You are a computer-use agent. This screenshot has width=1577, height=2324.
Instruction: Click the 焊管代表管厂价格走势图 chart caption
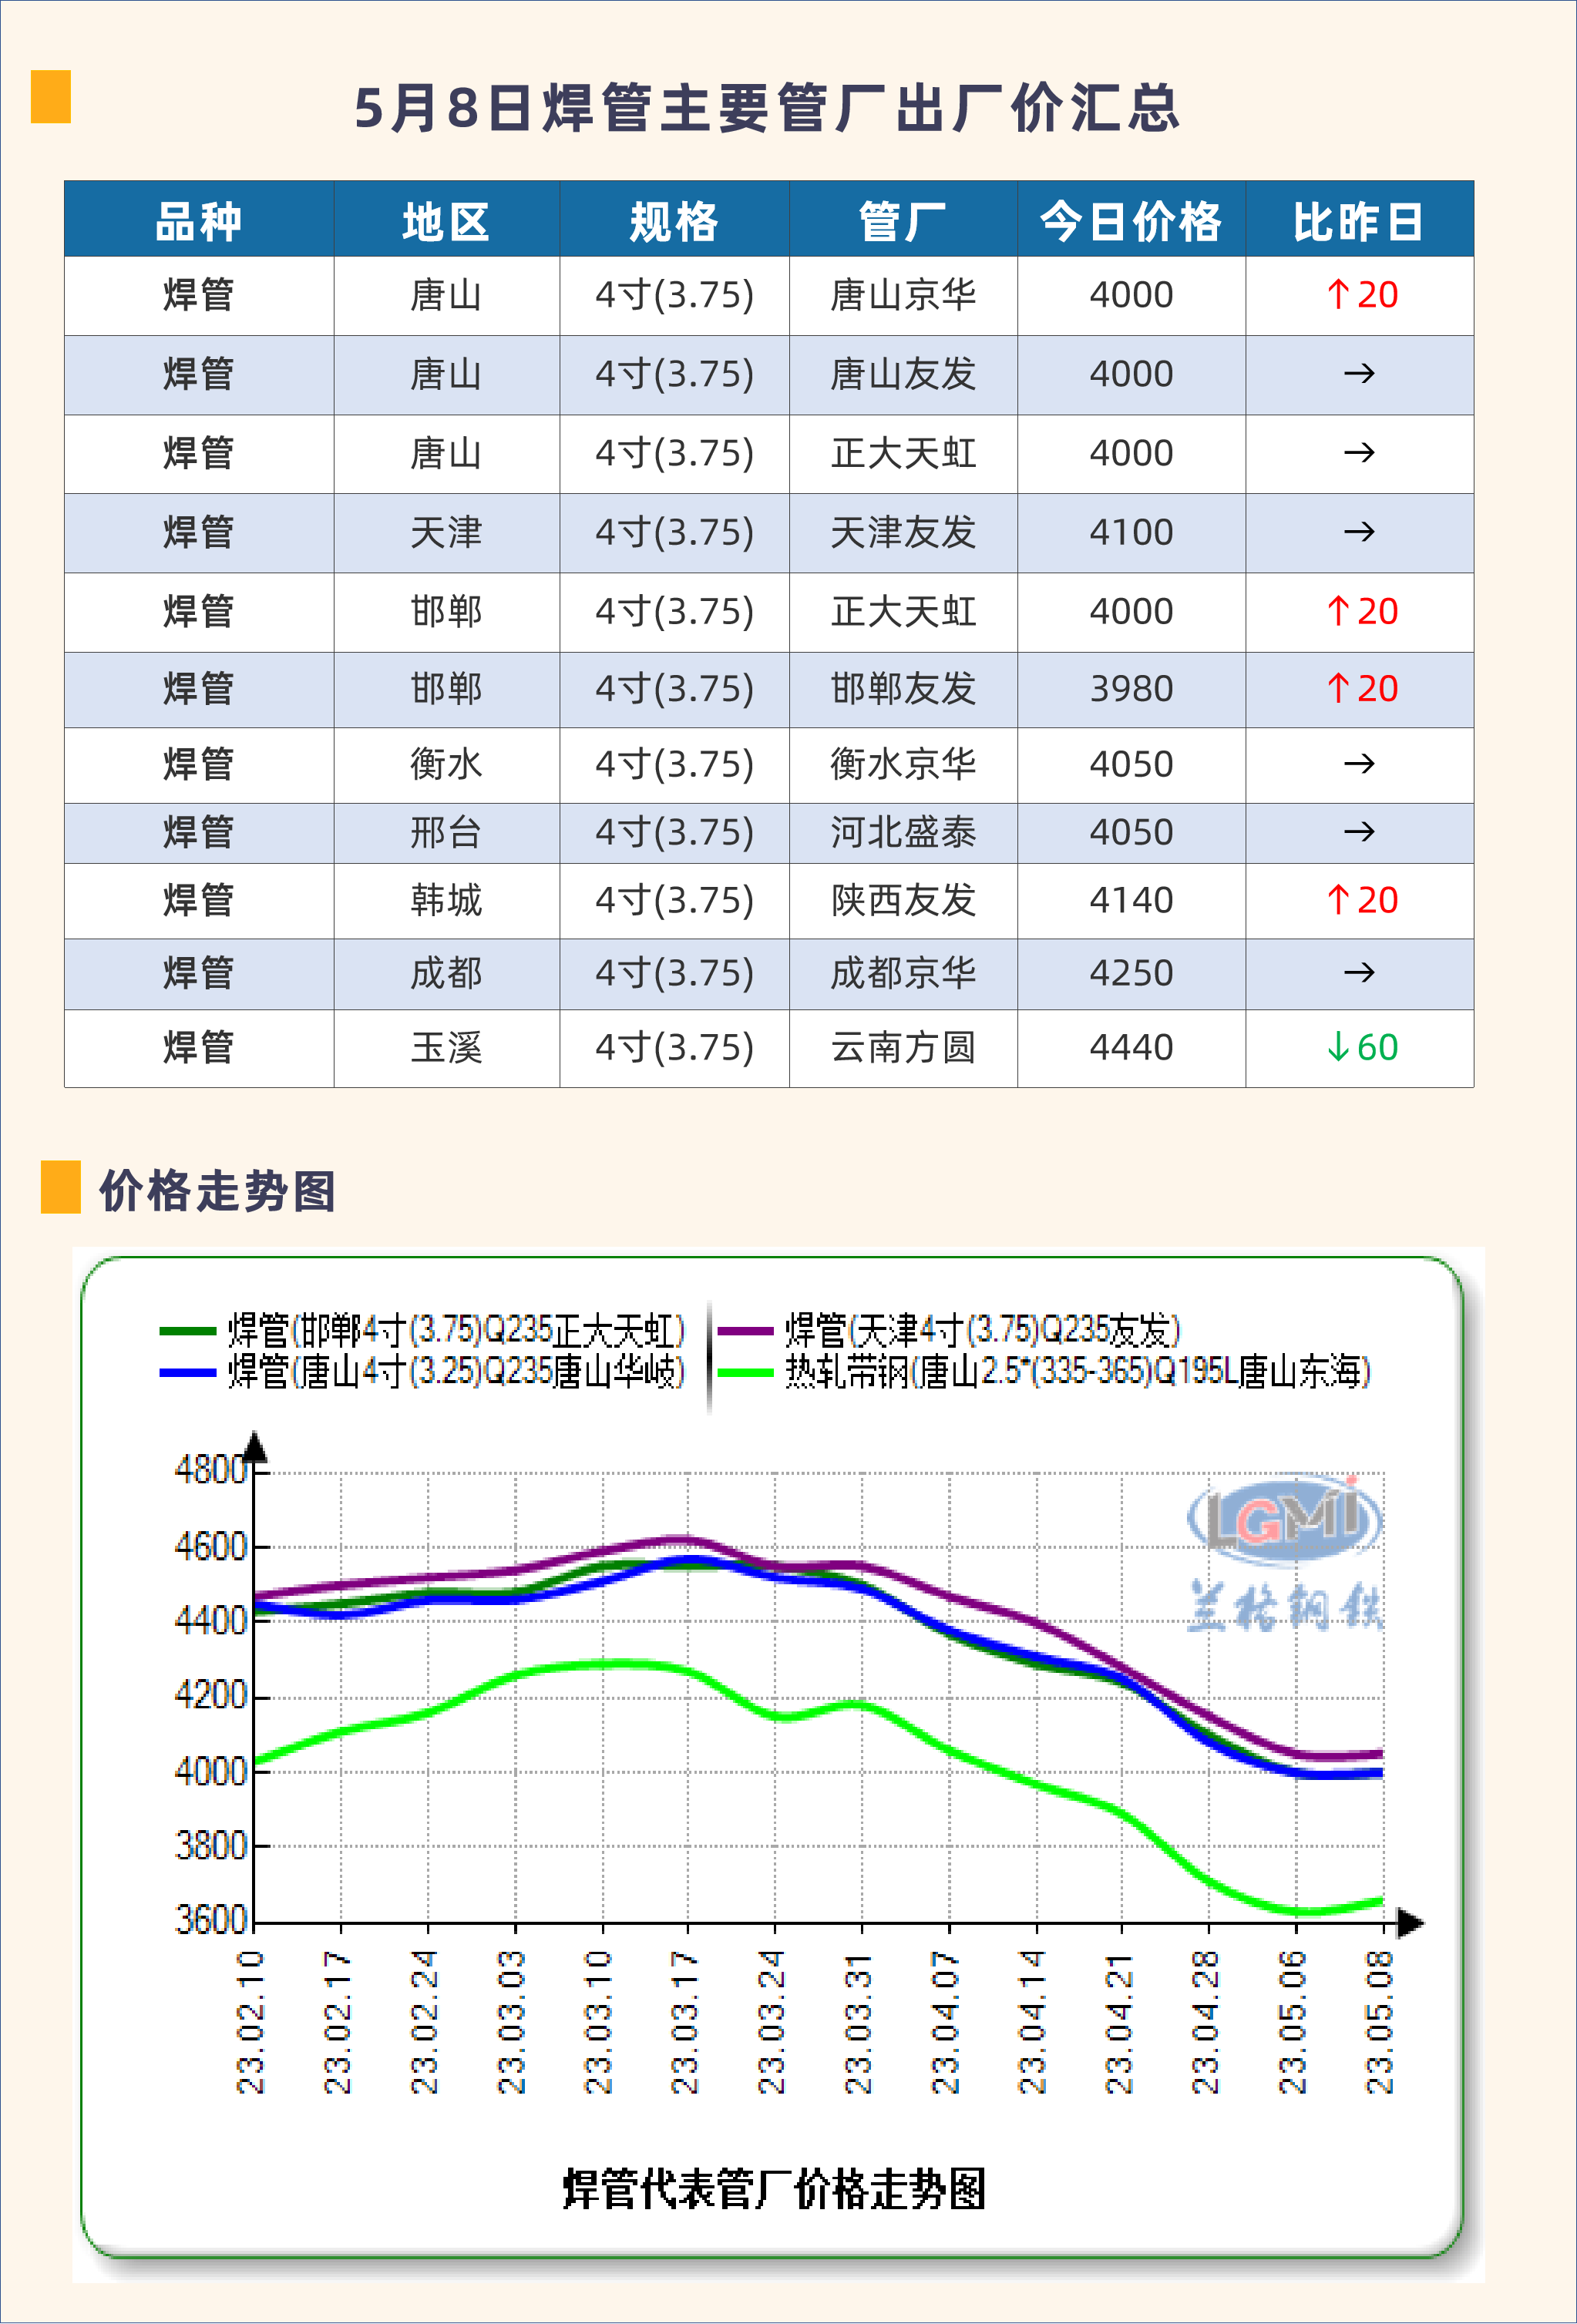(773, 2188)
